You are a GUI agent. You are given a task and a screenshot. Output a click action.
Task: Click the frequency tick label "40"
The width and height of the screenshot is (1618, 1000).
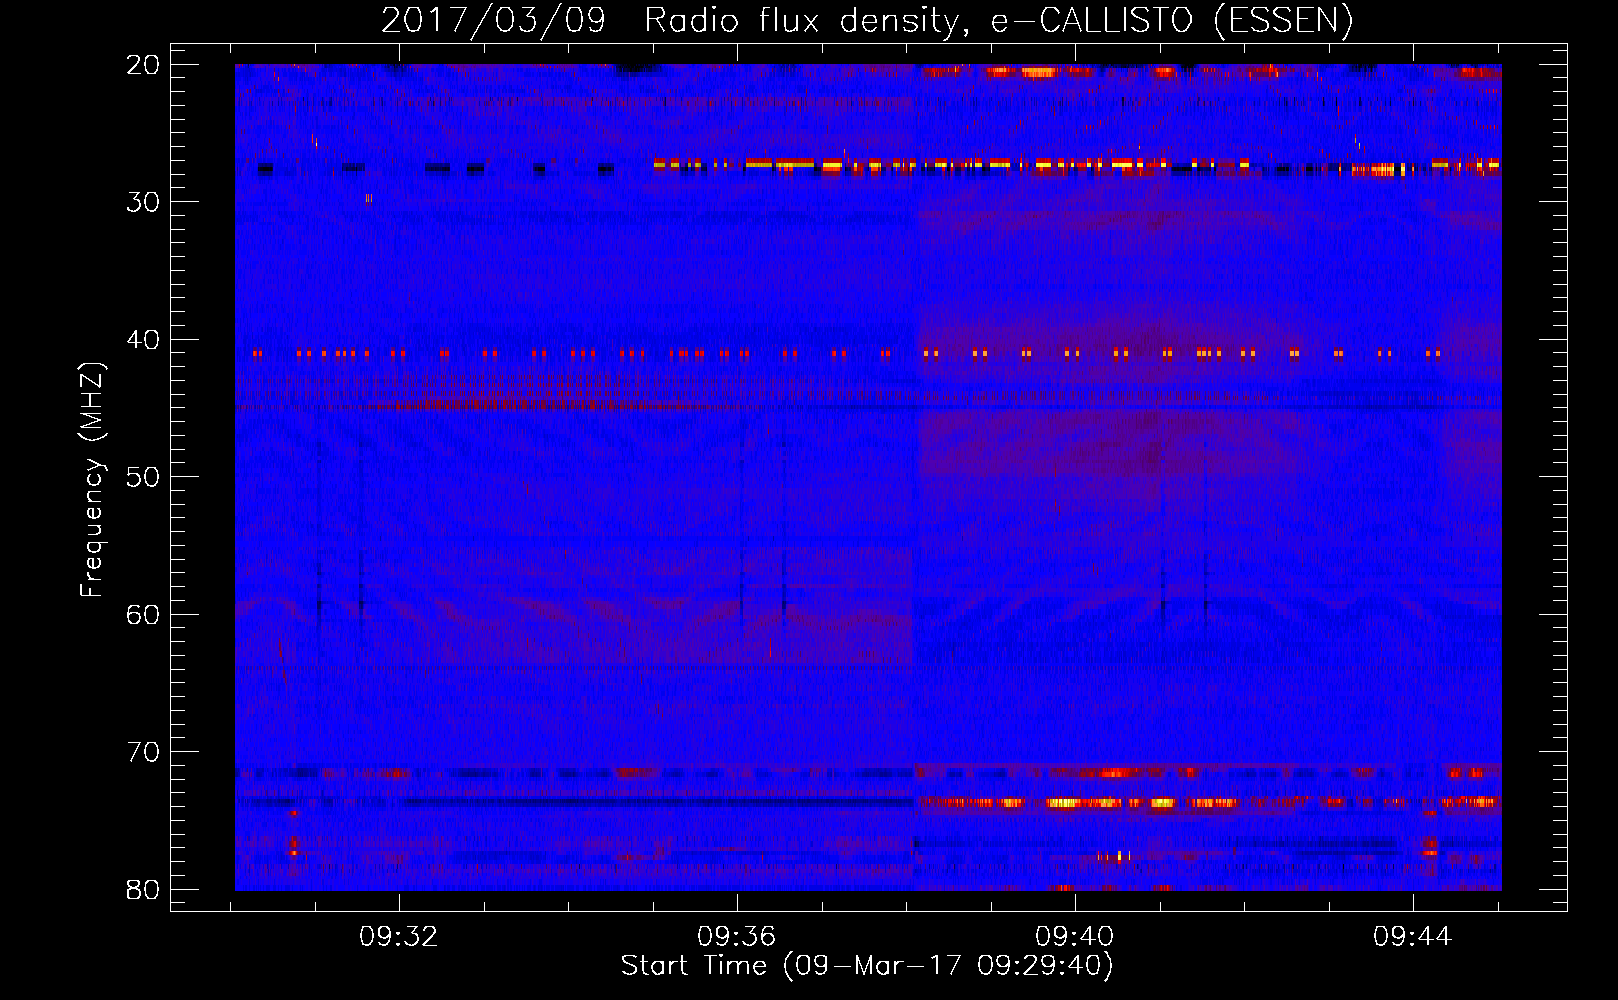[x=143, y=340]
